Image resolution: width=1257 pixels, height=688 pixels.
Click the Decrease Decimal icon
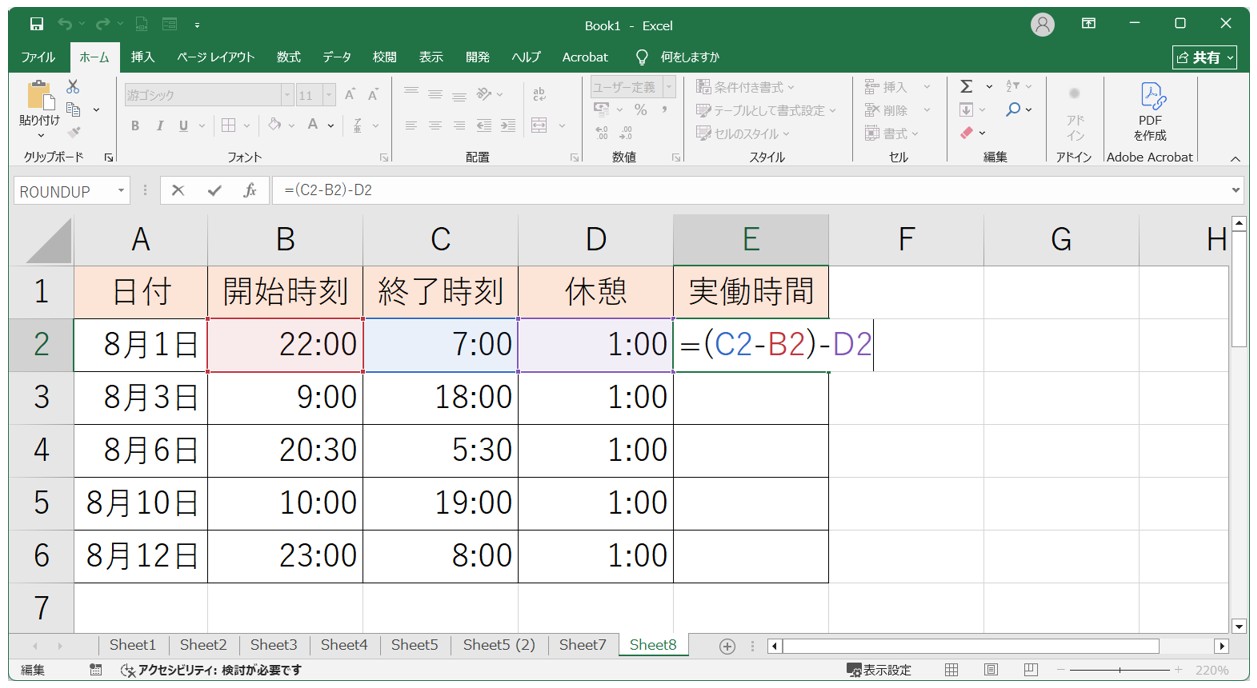tap(626, 132)
